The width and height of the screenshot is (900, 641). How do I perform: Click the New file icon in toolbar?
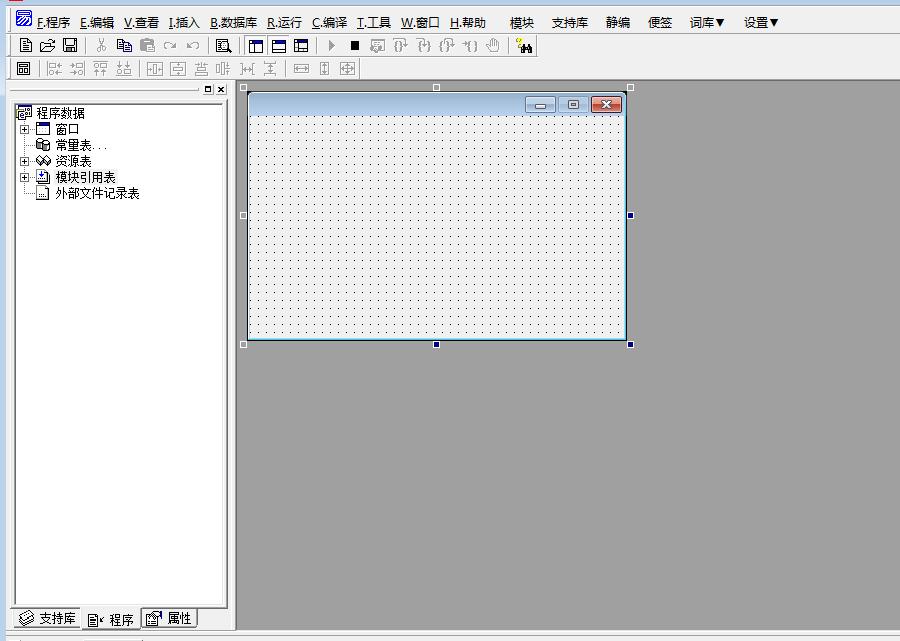pos(27,46)
